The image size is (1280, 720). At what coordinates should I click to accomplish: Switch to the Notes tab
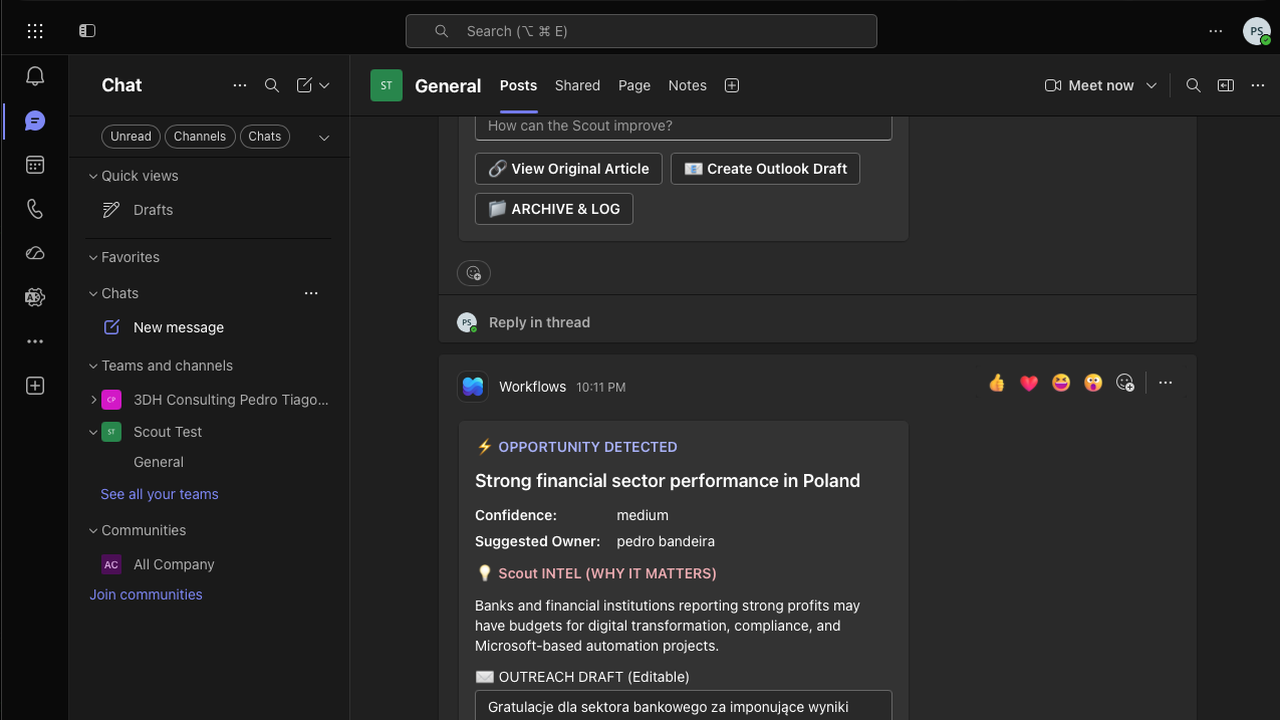click(687, 86)
